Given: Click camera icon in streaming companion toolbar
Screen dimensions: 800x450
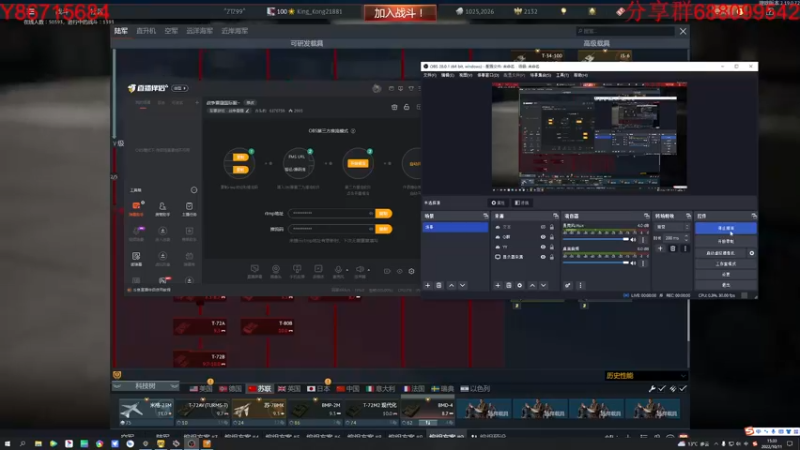Looking at the screenshot, I should click(276, 269).
